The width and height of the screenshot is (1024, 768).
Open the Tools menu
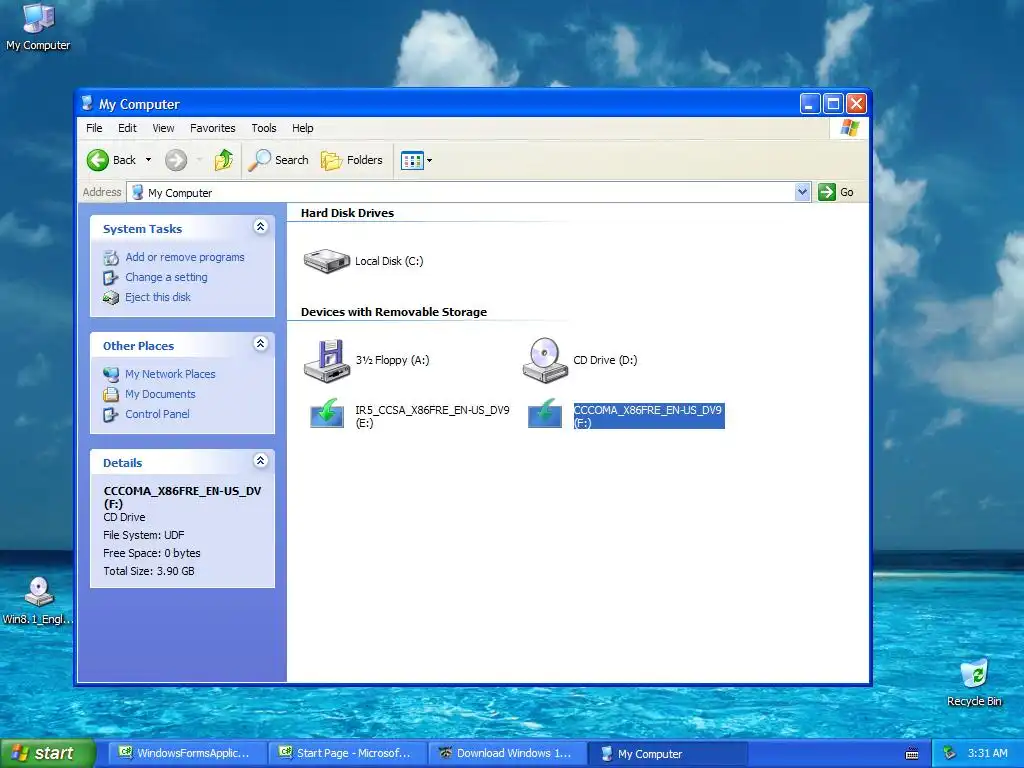[264, 128]
